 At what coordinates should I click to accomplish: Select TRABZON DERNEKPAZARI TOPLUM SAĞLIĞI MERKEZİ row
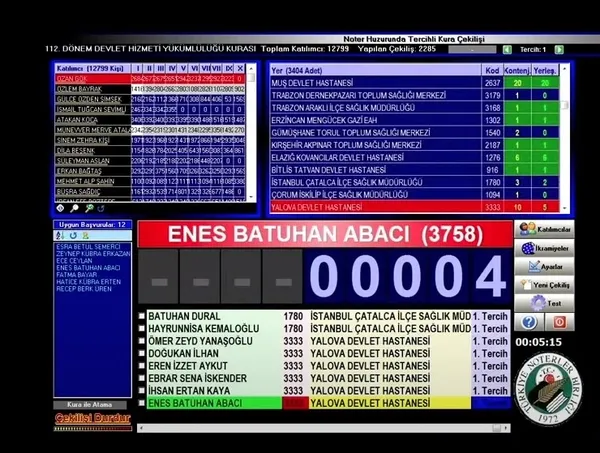coord(414,95)
